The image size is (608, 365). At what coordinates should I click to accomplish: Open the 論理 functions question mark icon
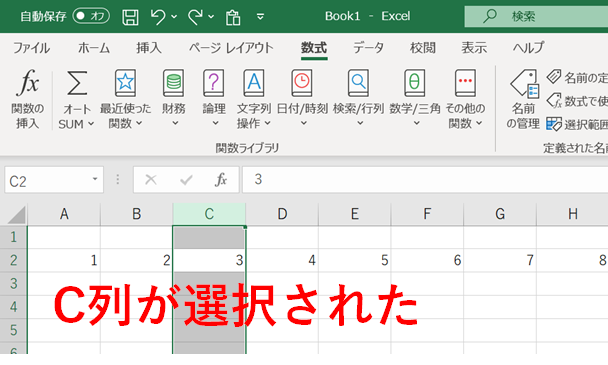[x=214, y=83]
